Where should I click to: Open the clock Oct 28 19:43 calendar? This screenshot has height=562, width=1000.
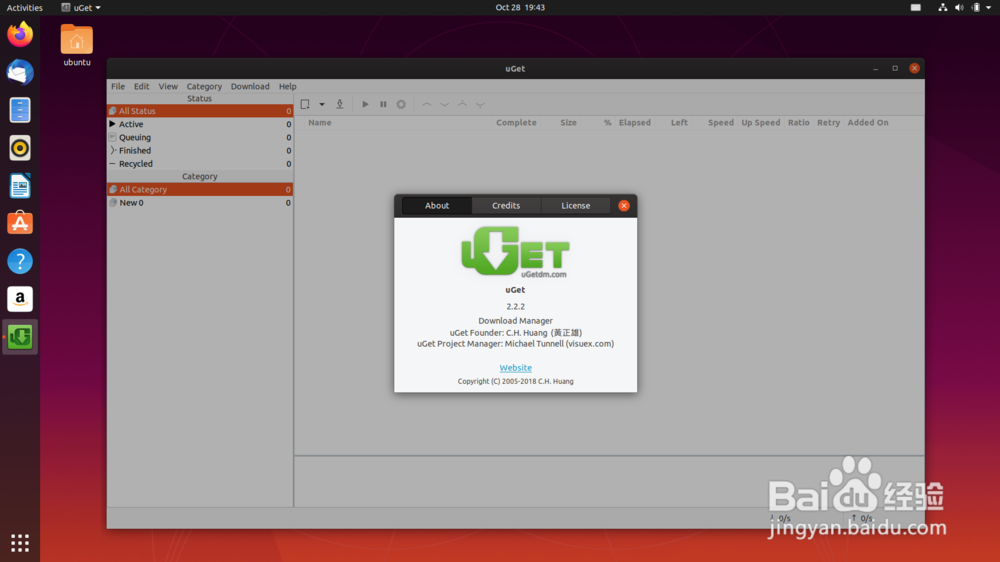coord(520,8)
